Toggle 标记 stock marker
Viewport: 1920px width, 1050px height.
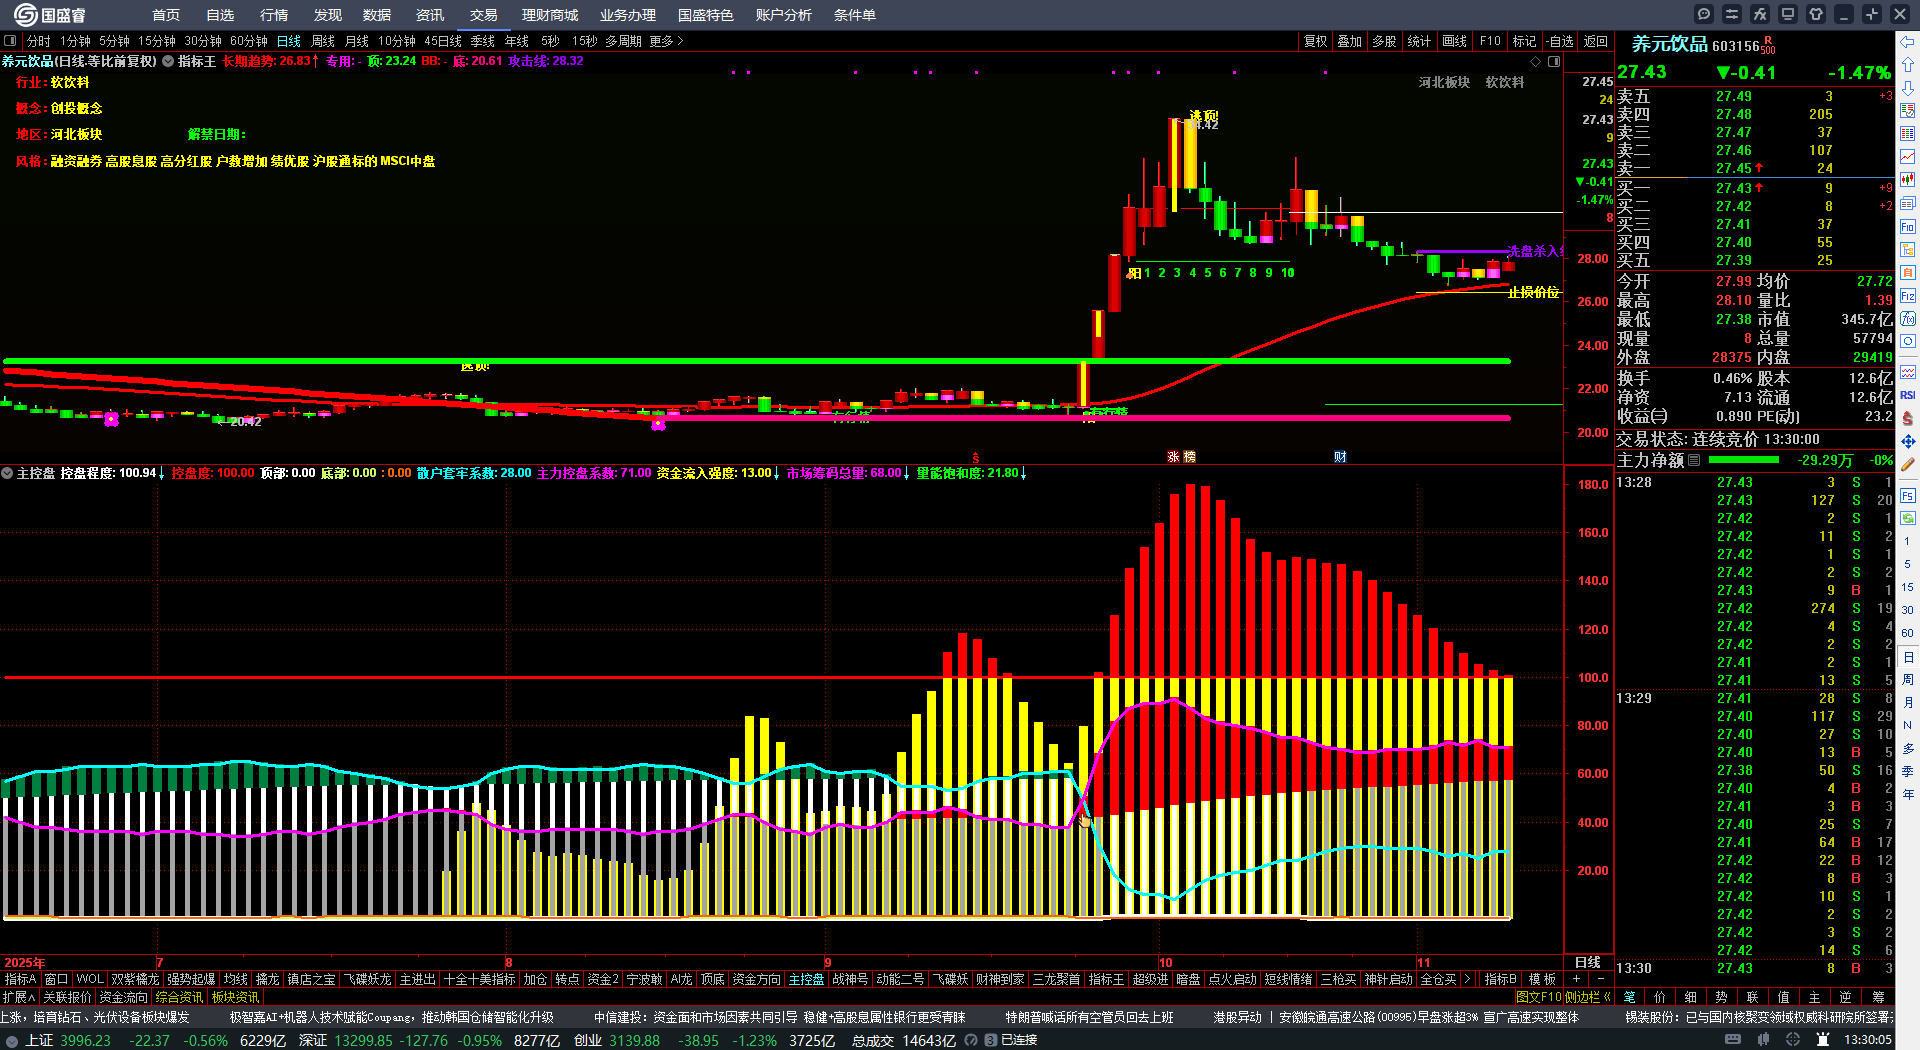tap(1524, 41)
